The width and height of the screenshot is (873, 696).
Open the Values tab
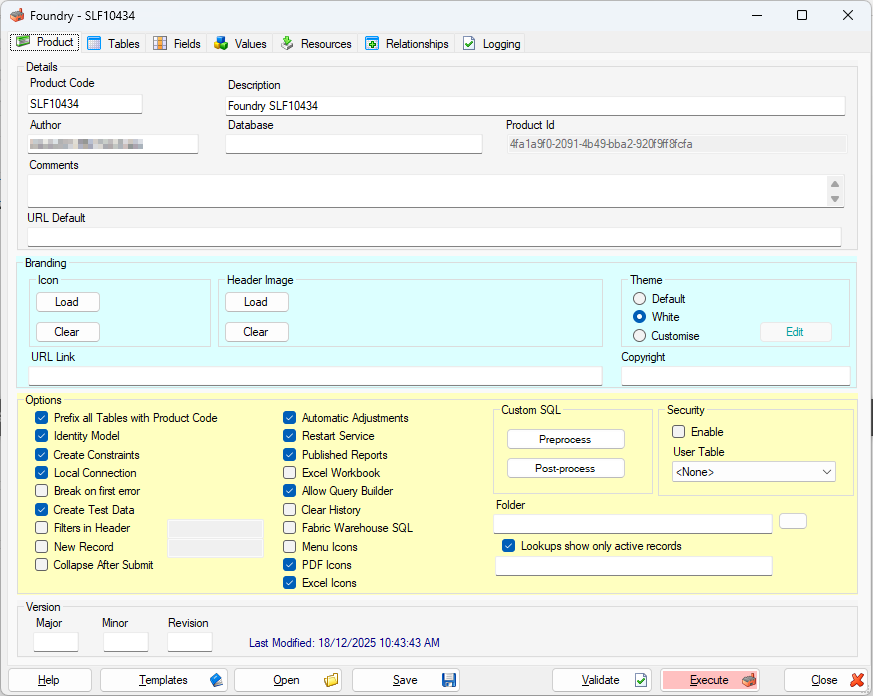[x=241, y=43]
